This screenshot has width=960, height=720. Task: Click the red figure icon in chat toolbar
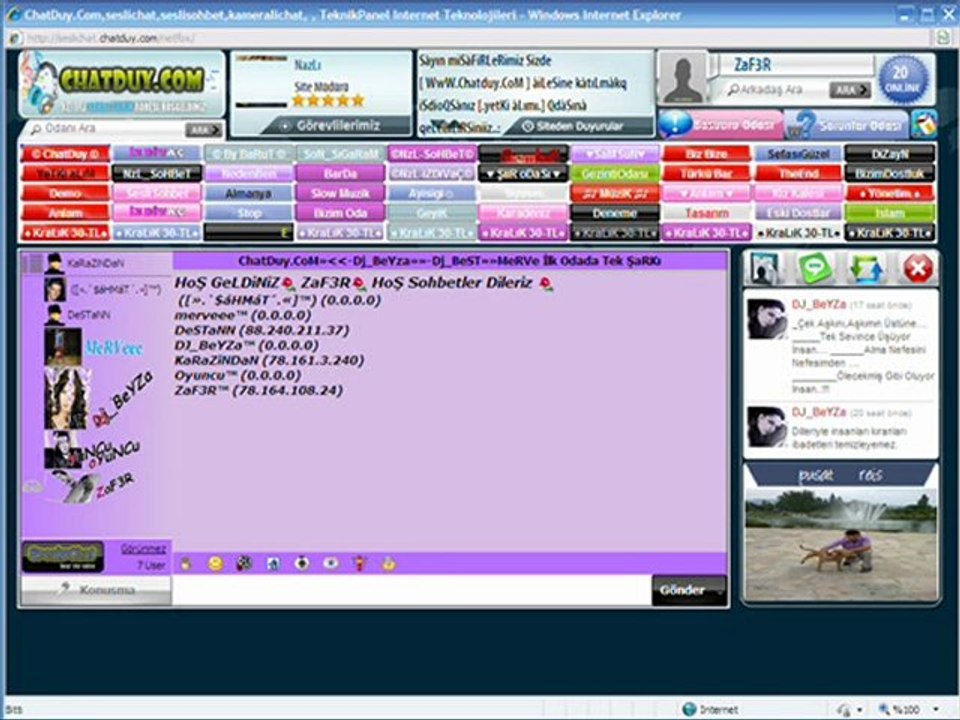360,564
